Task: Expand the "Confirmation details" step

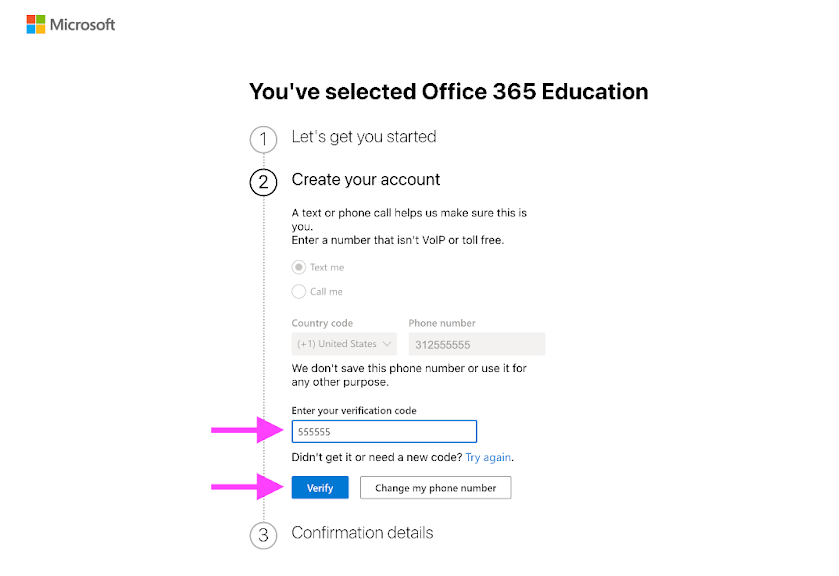Action: coord(362,533)
